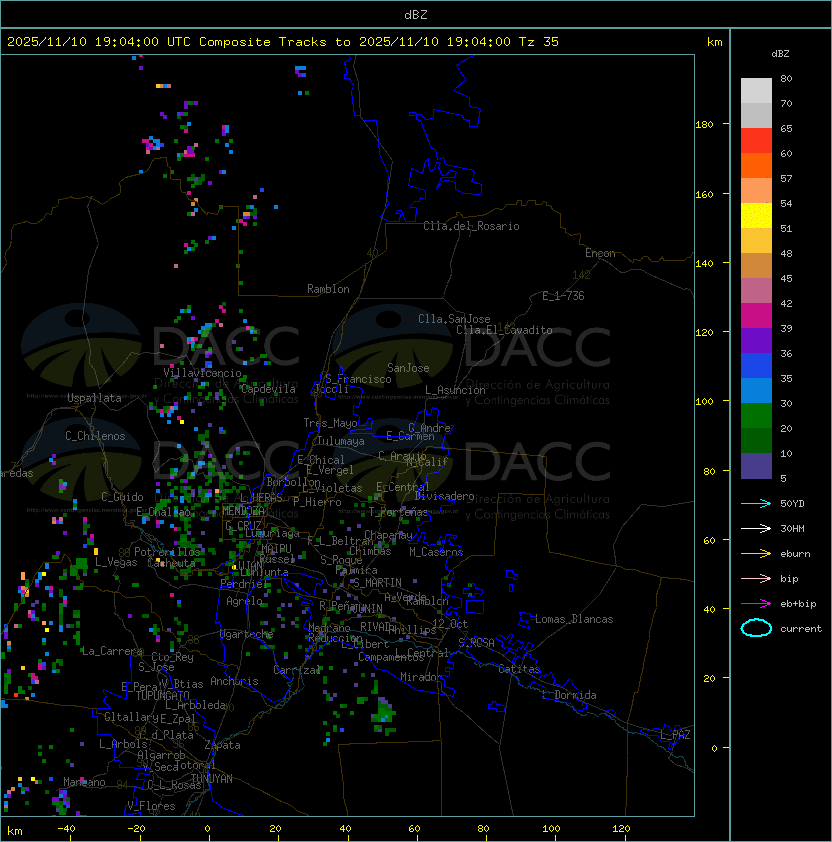Click the 'Lomas_Blancas' map label
Viewport: 832px width, 842px height.
pyautogui.click(x=574, y=619)
